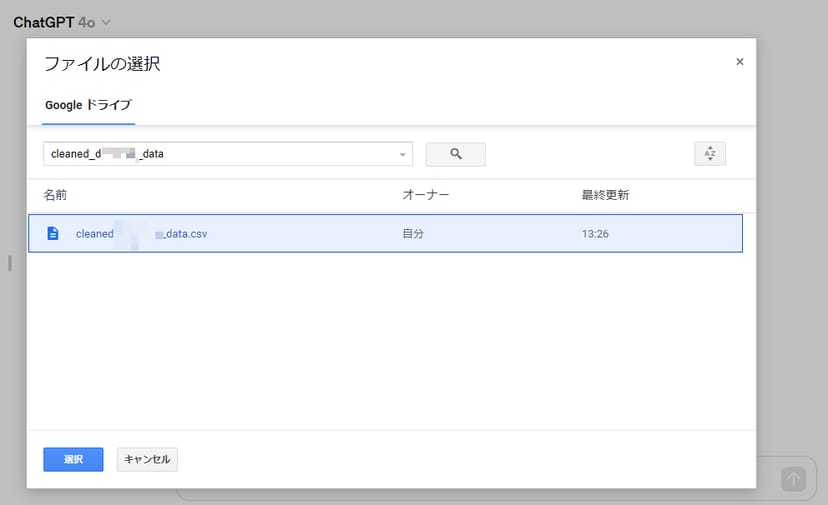Click the 13:26 timestamp in file row
This screenshot has width=828, height=505.
click(595, 234)
